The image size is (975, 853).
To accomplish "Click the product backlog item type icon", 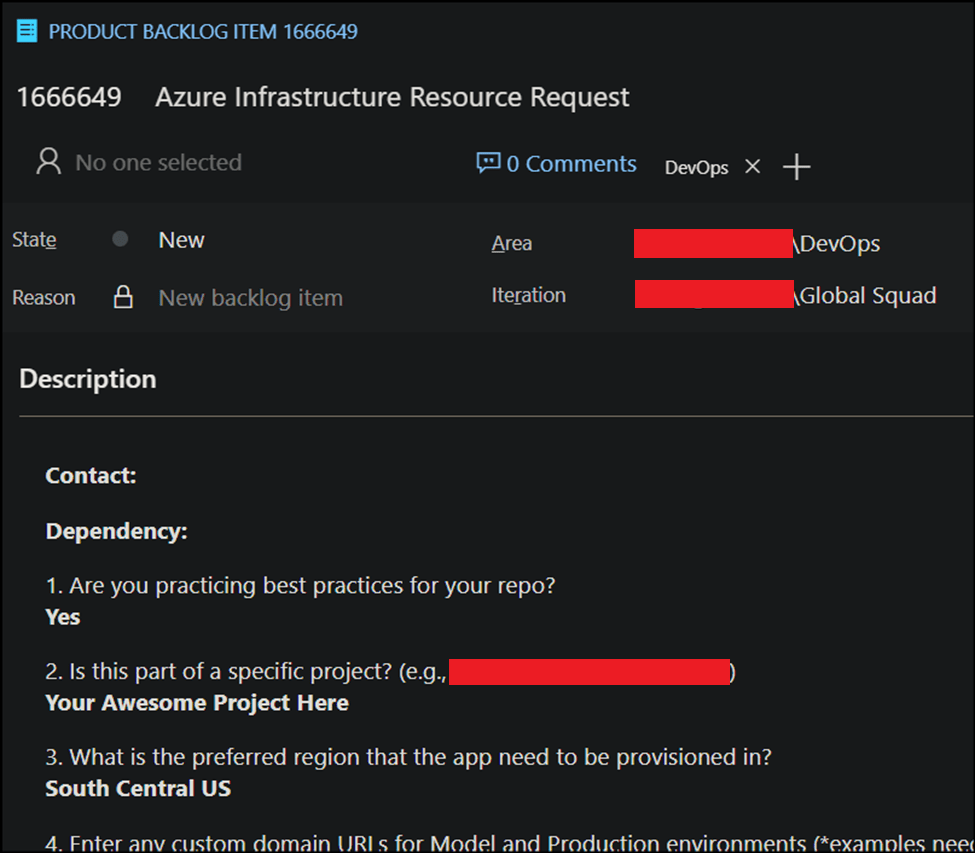I will pos(27,31).
